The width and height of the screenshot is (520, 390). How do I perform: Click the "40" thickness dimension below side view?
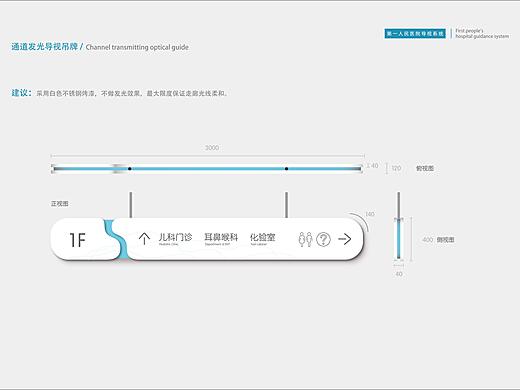coord(399,274)
